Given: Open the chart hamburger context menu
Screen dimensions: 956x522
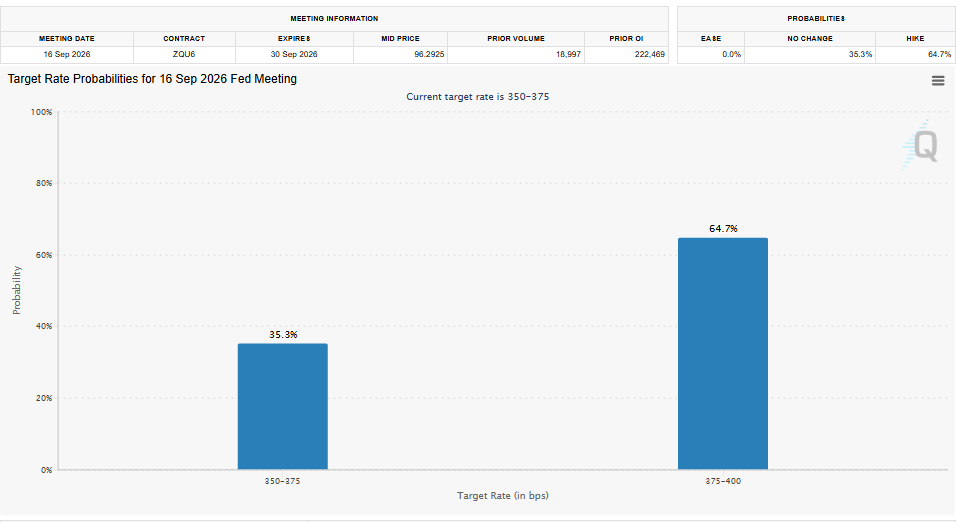Looking at the screenshot, I should click(938, 80).
